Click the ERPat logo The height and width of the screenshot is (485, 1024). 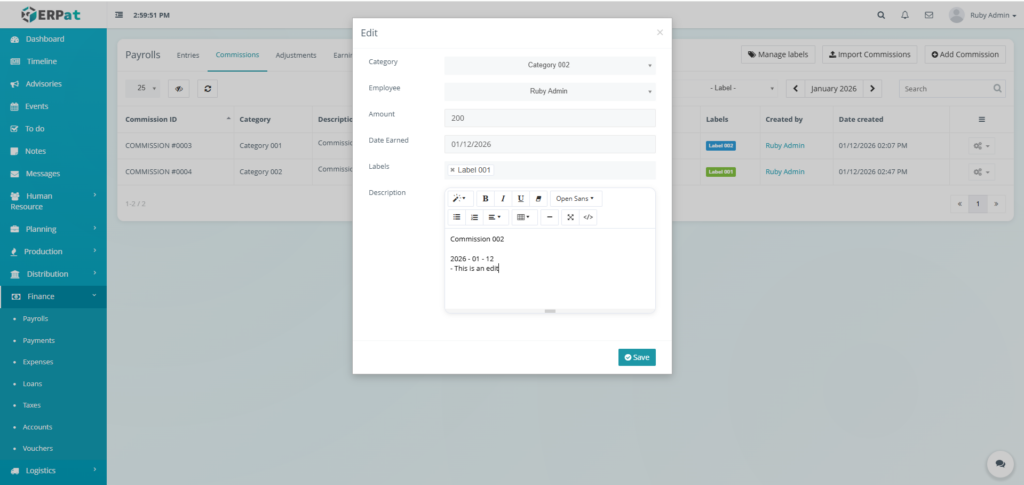pyautogui.click(x=51, y=14)
